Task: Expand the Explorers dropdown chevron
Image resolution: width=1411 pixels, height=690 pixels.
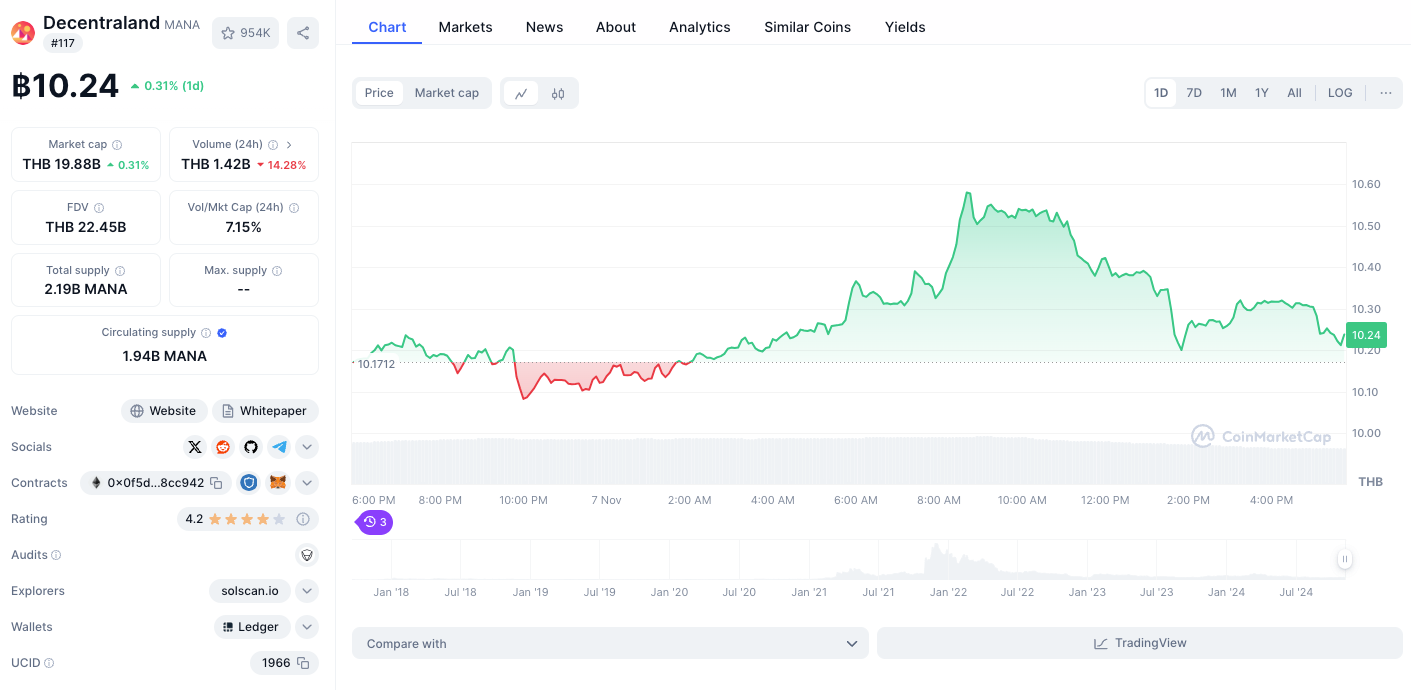Action: (307, 591)
